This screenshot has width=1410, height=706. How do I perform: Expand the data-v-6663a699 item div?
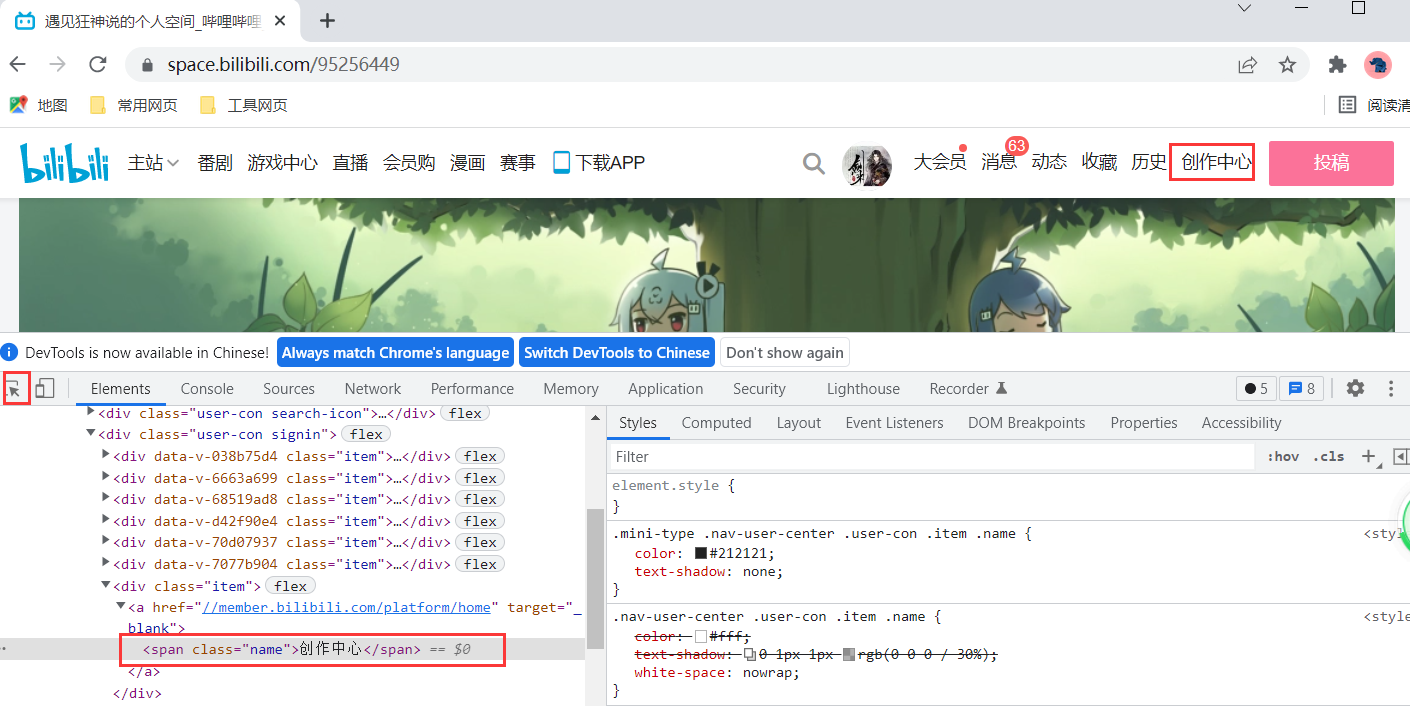107,477
